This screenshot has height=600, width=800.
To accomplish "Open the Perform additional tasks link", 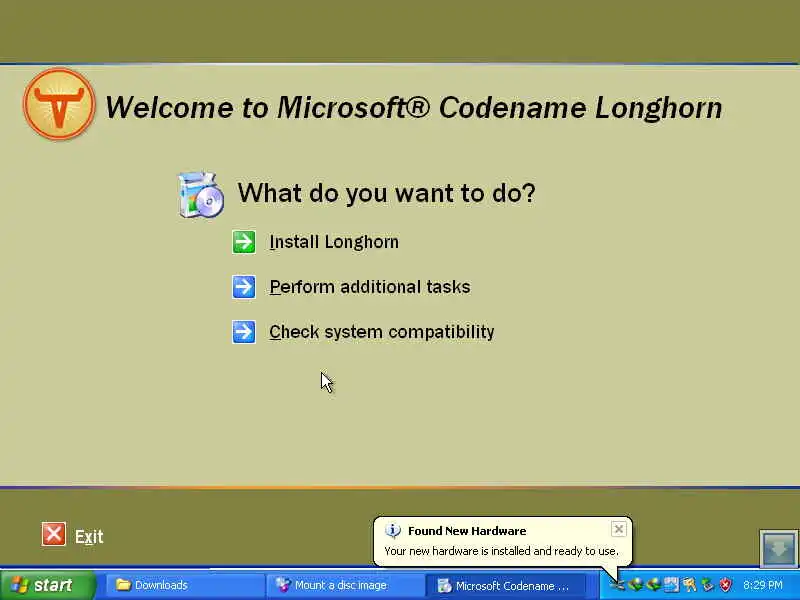I will point(370,287).
